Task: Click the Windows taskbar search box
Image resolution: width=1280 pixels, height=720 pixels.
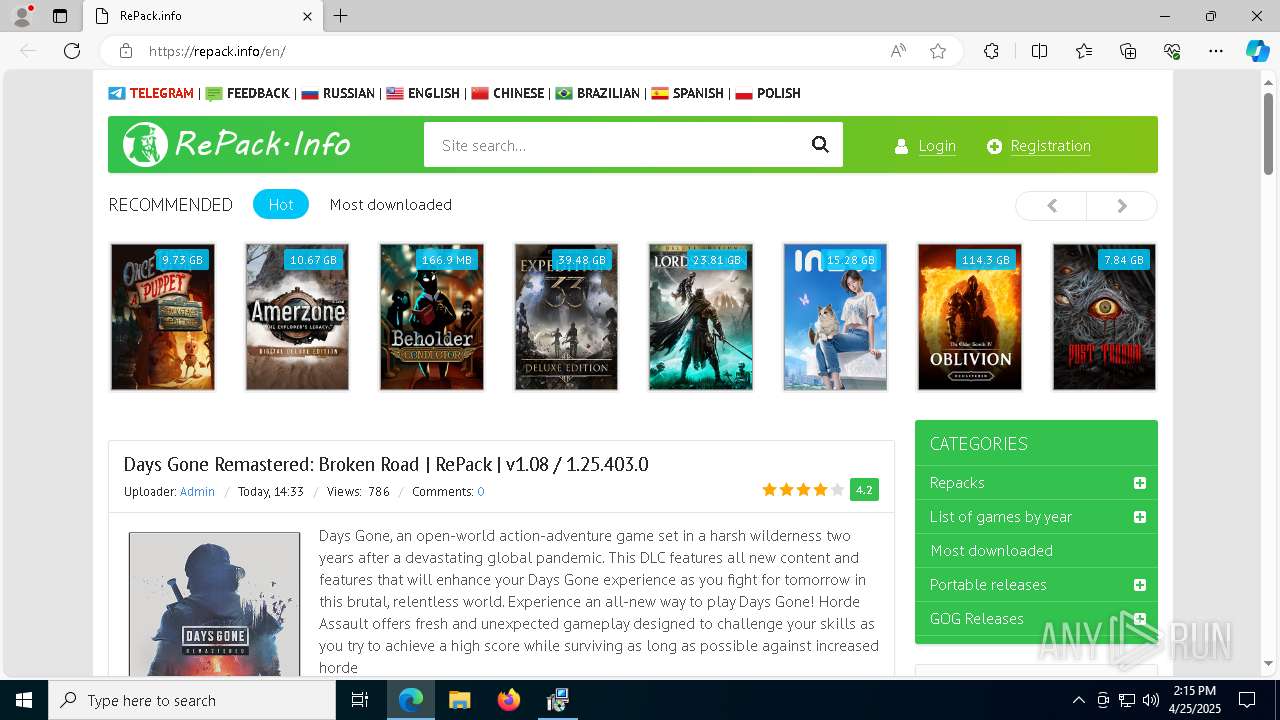Action: tap(192, 700)
